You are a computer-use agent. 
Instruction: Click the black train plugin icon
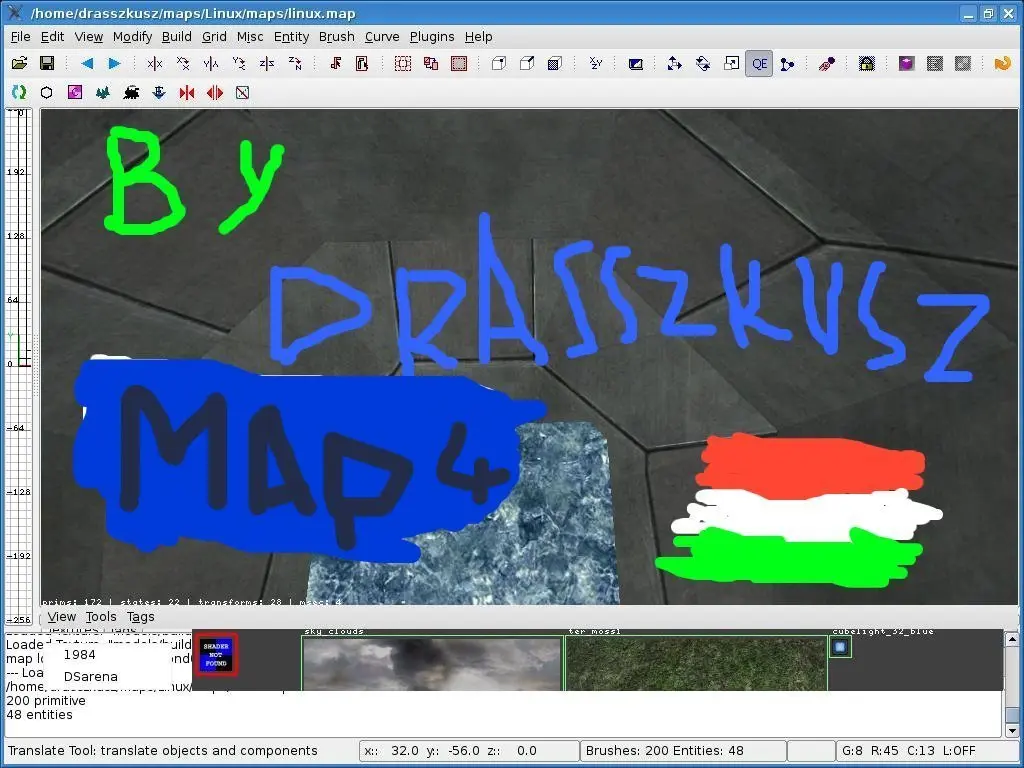(x=130, y=92)
